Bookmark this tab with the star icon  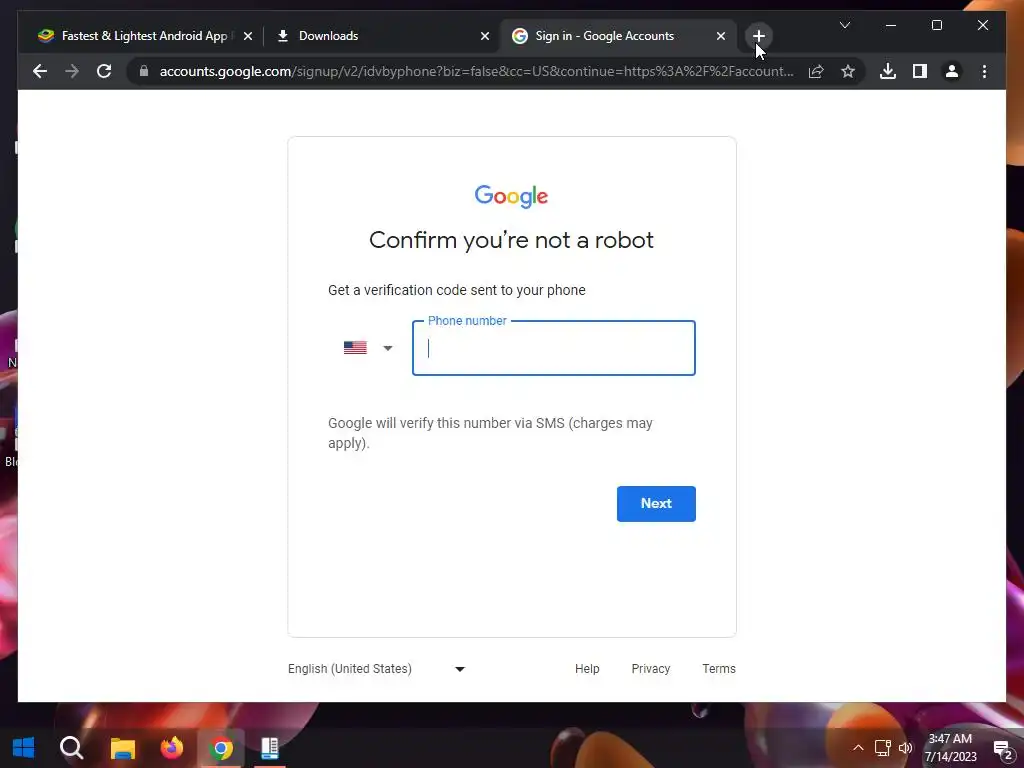(x=848, y=71)
